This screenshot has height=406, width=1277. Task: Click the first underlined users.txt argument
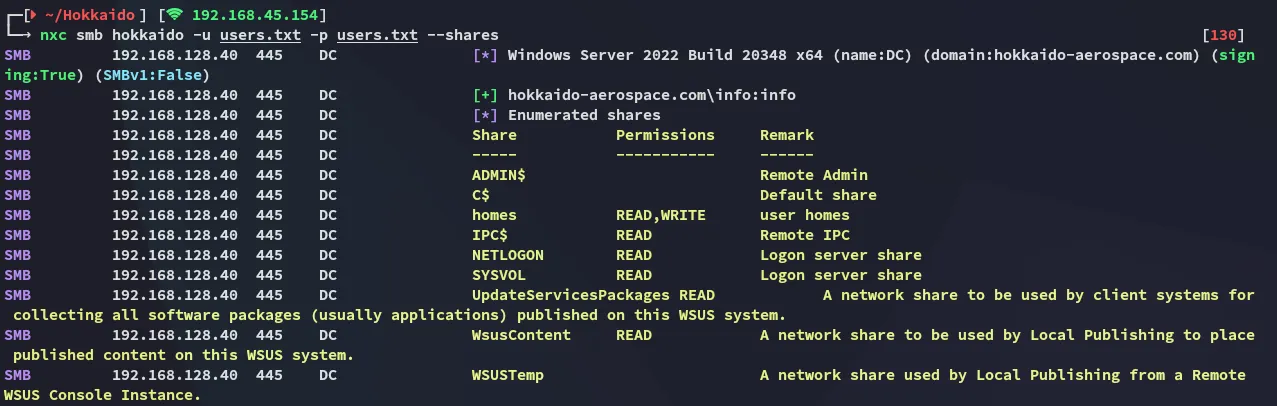(260, 35)
